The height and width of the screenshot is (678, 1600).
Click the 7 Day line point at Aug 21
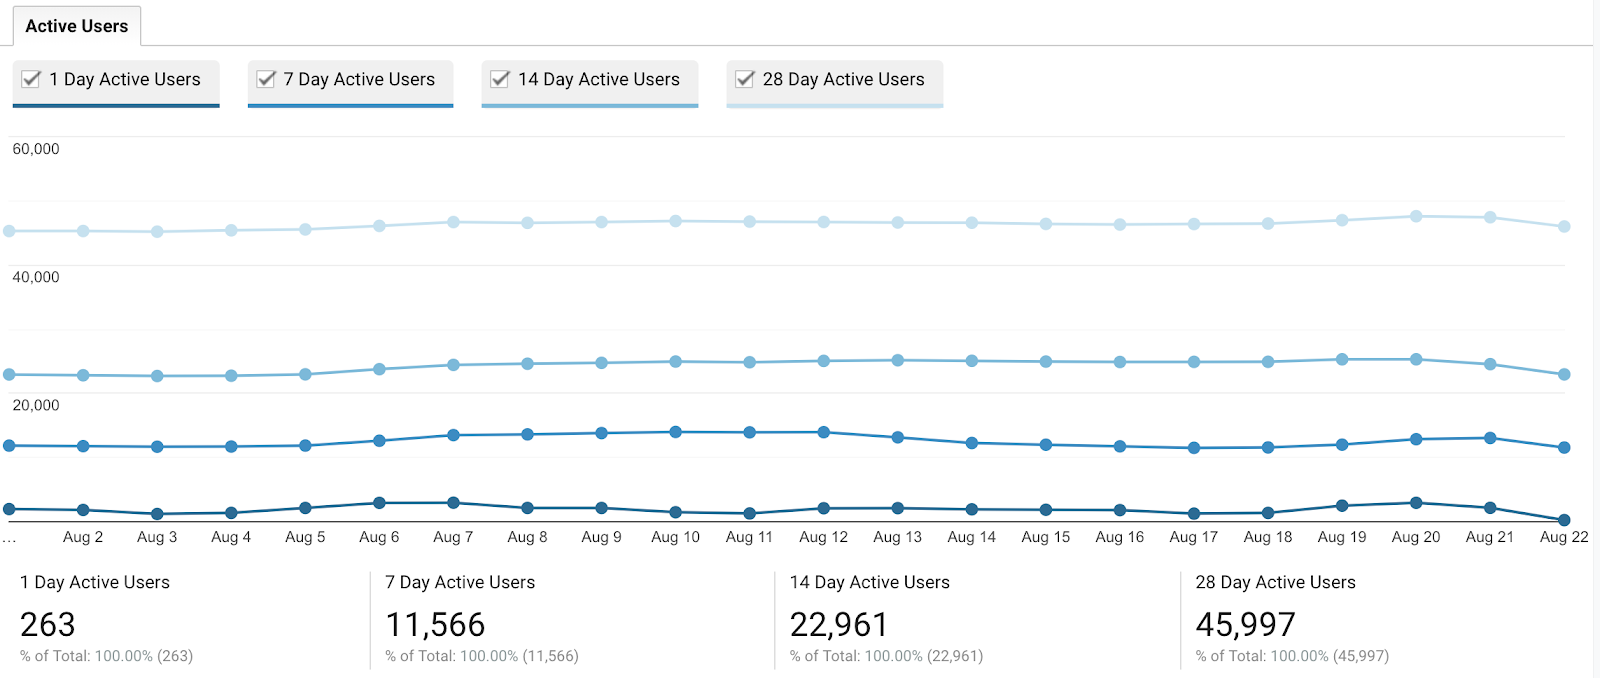click(x=1490, y=438)
